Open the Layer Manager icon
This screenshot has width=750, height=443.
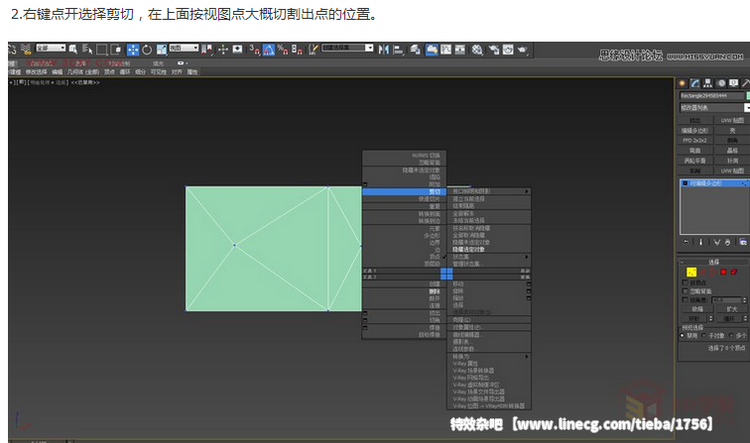tap(415, 49)
